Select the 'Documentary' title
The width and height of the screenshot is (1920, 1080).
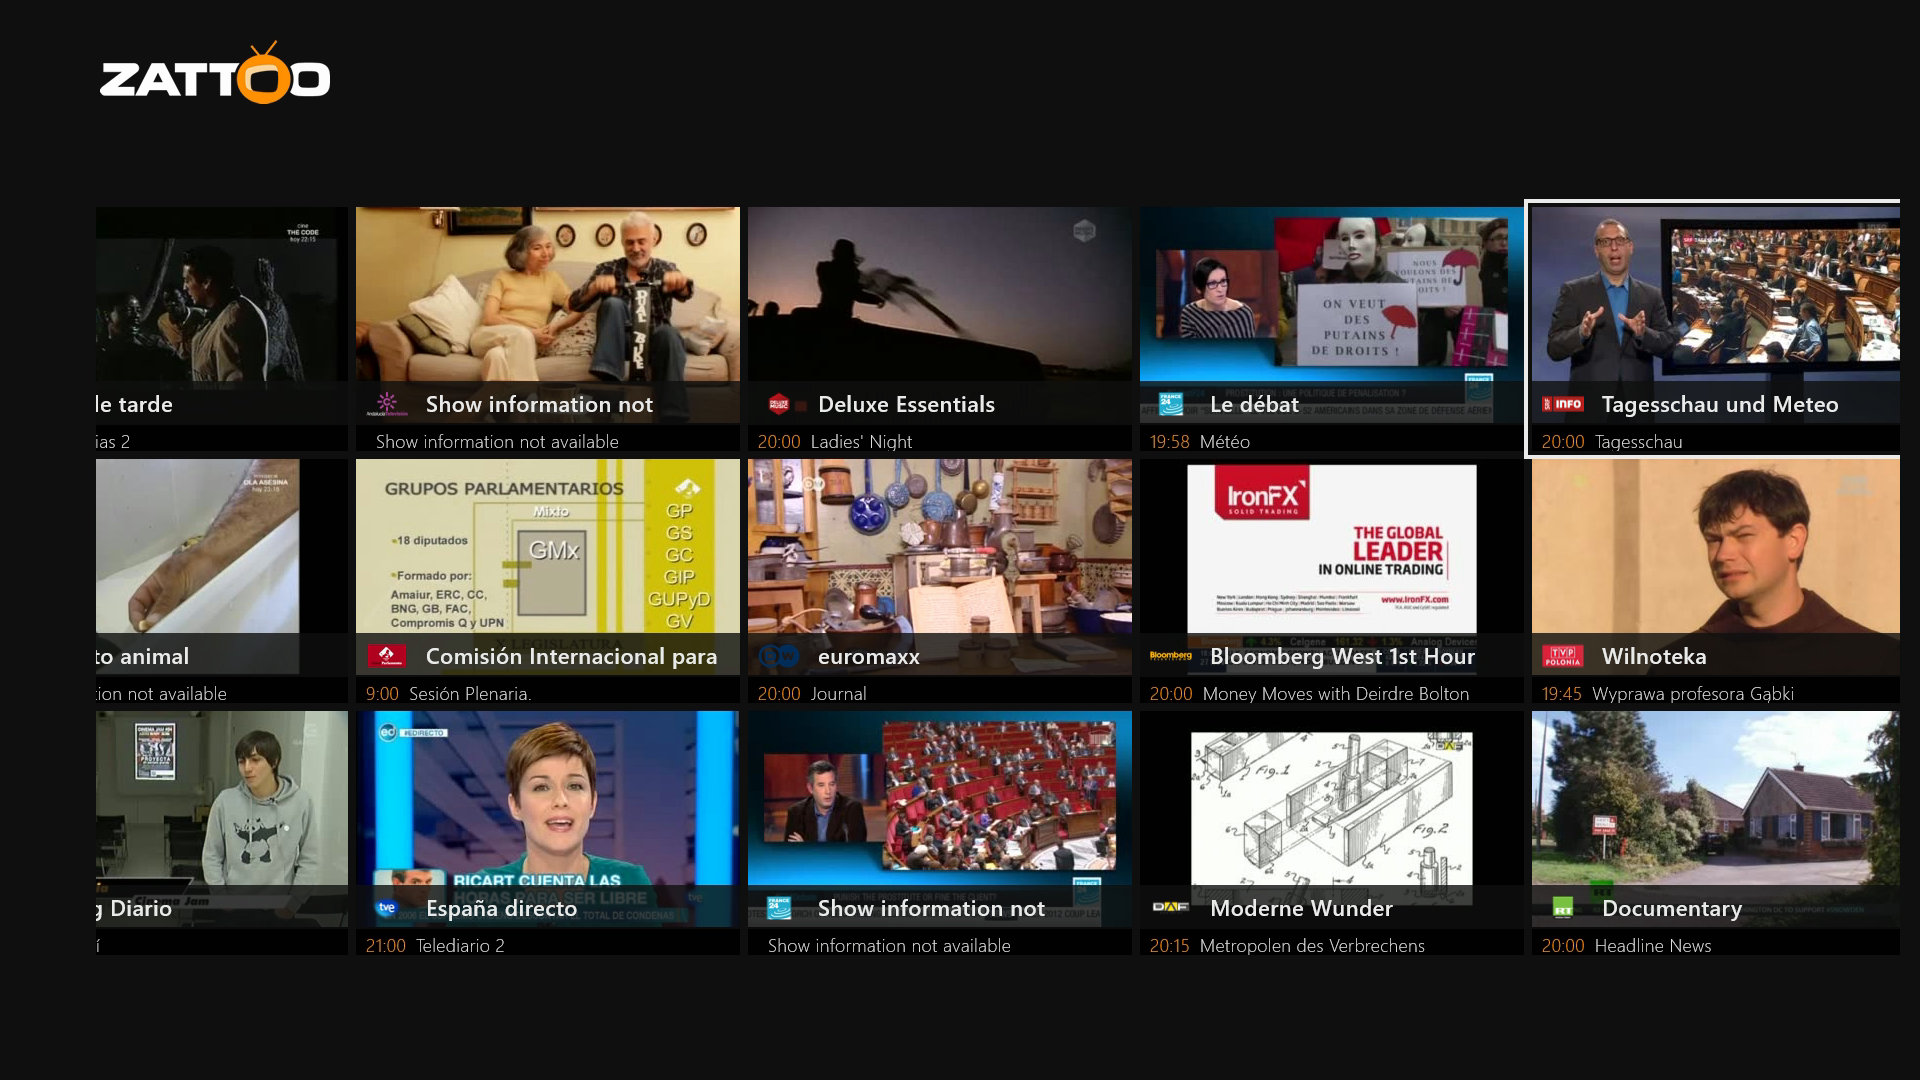(1672, 908)
